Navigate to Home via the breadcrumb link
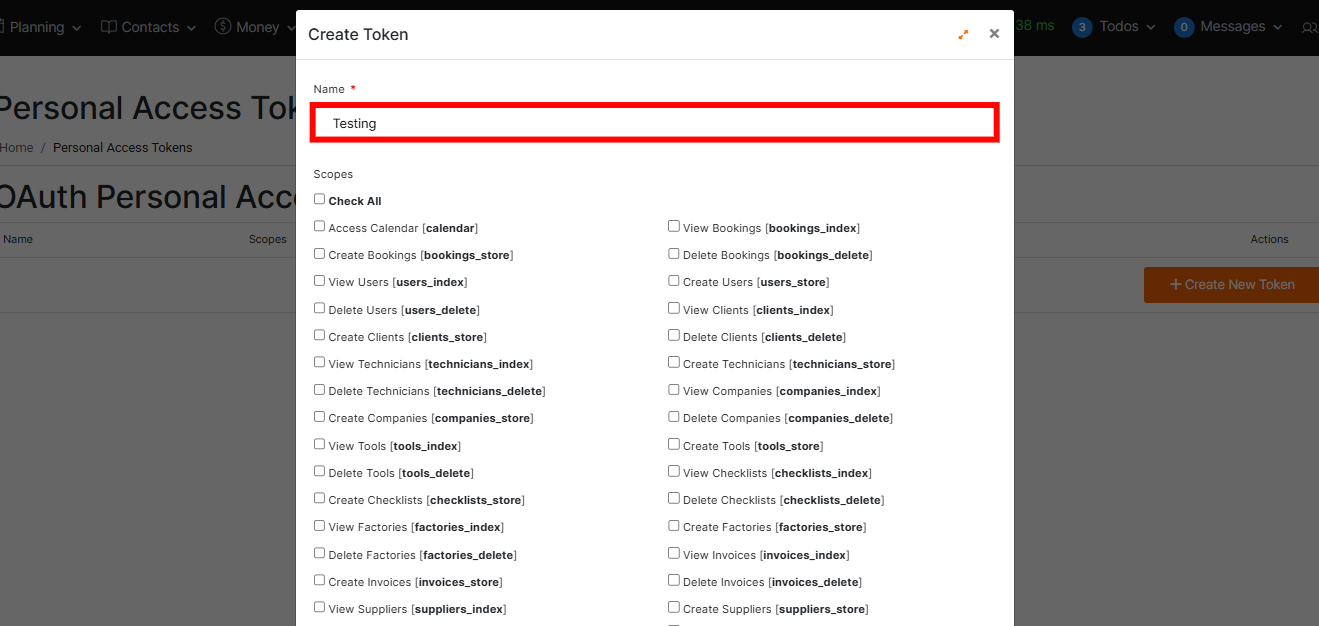Image resolution: width=1319 pixels, height=626 pixels. click(17, 147)
